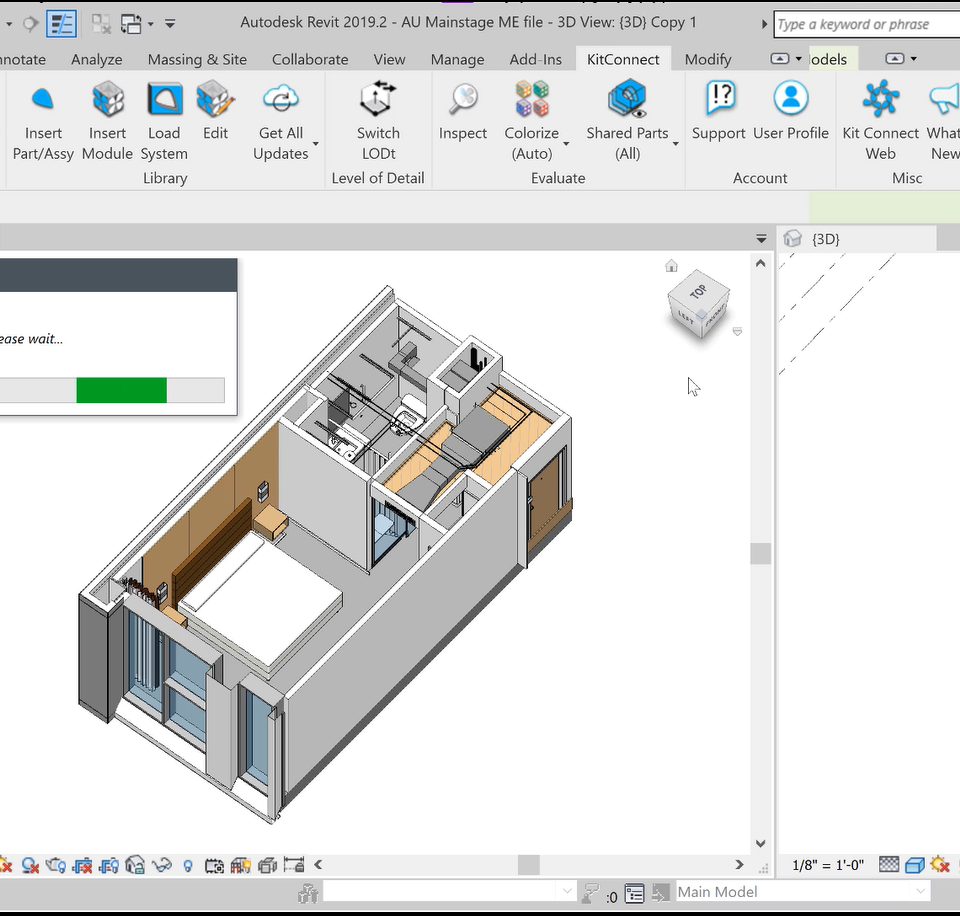Image resolution: width=960 pixels, height=916 pixels.
Task: Click the Shared Parts (All) tool
Action: [x=627, y=121]
